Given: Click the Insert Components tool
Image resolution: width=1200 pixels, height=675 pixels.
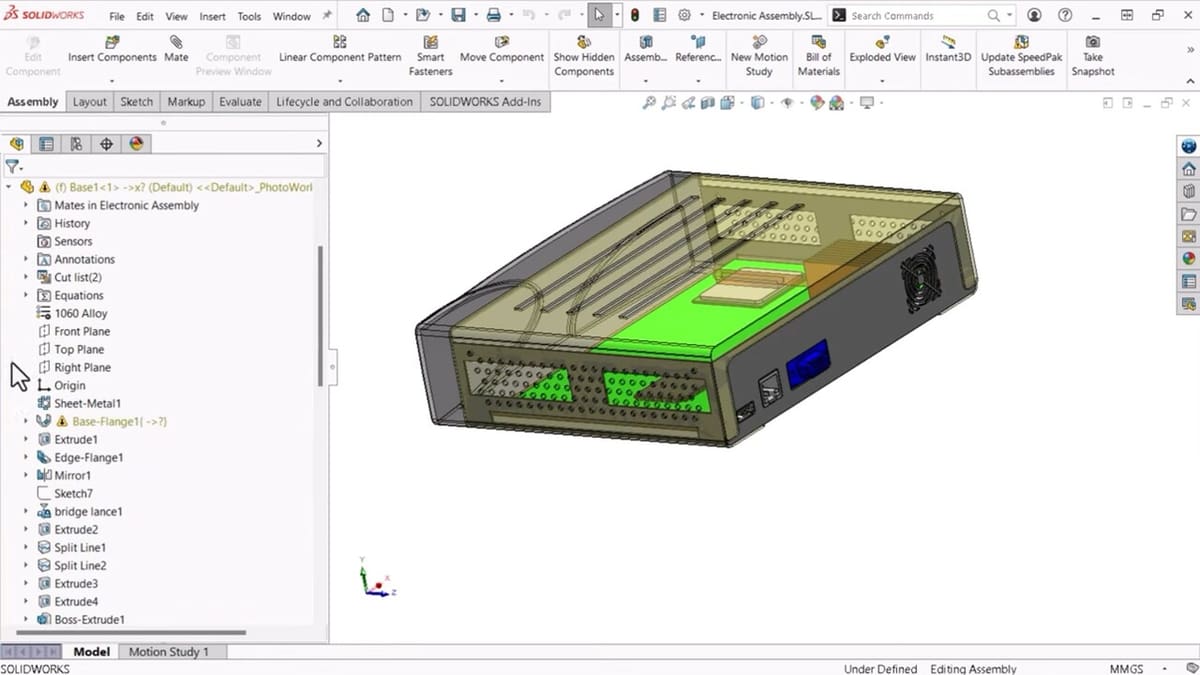Looking at the screenshot, I should (112, 49).
